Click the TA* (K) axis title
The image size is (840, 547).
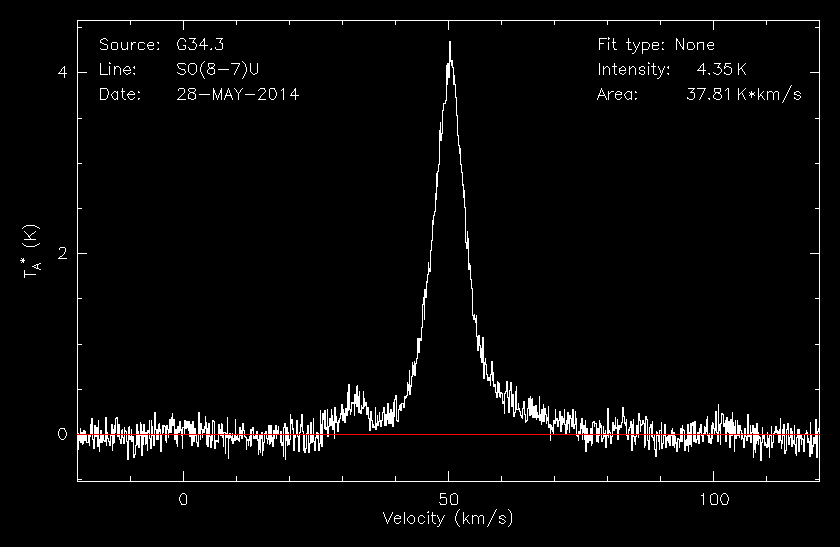coord(31,251)
